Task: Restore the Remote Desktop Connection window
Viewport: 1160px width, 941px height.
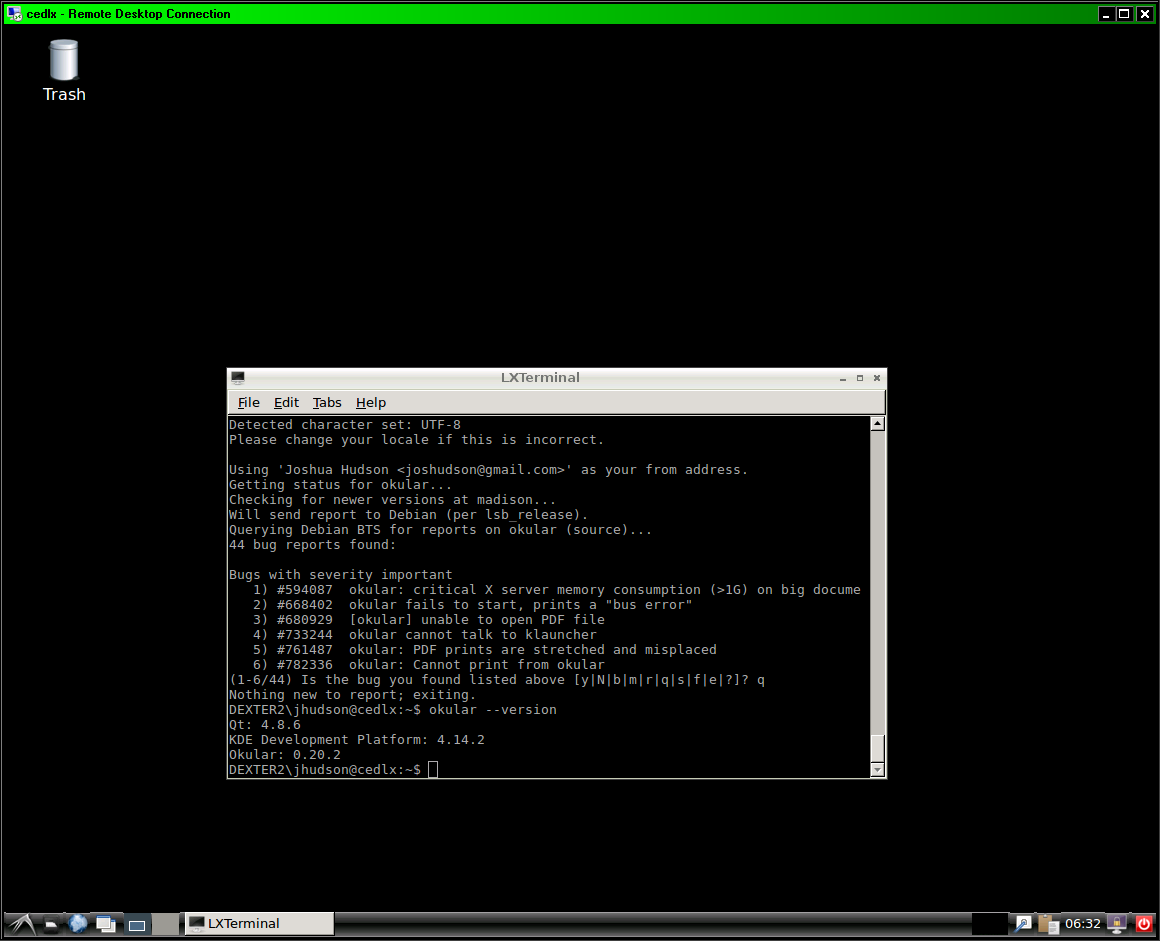Action: click(x=1124, y=14)
